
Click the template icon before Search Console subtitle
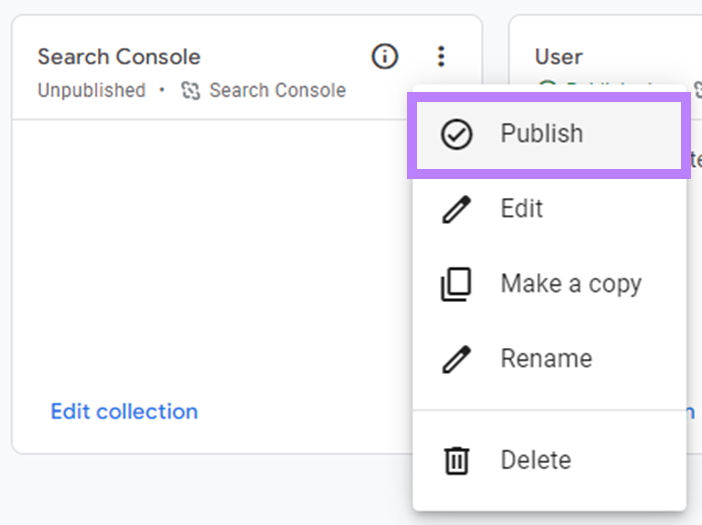[x=191, y=90]
